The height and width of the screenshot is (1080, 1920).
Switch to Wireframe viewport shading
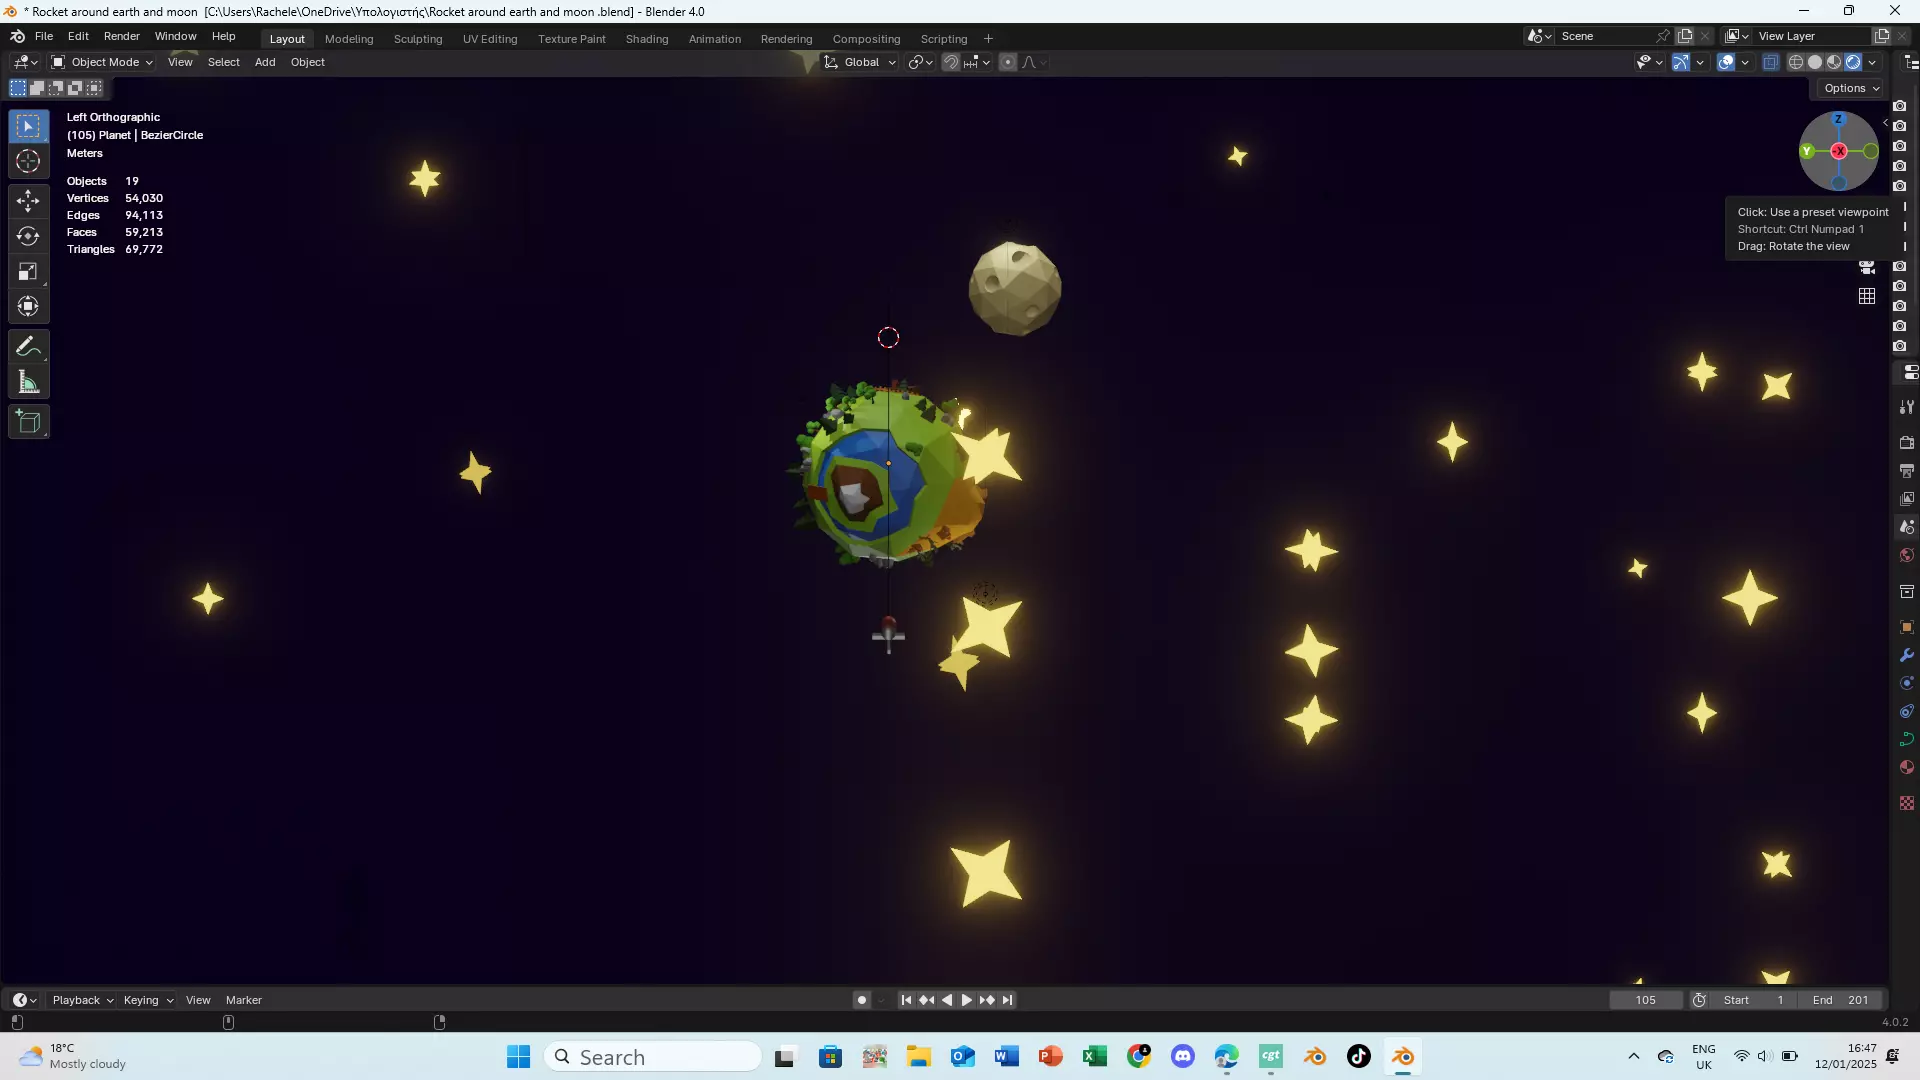[1796, 62]
